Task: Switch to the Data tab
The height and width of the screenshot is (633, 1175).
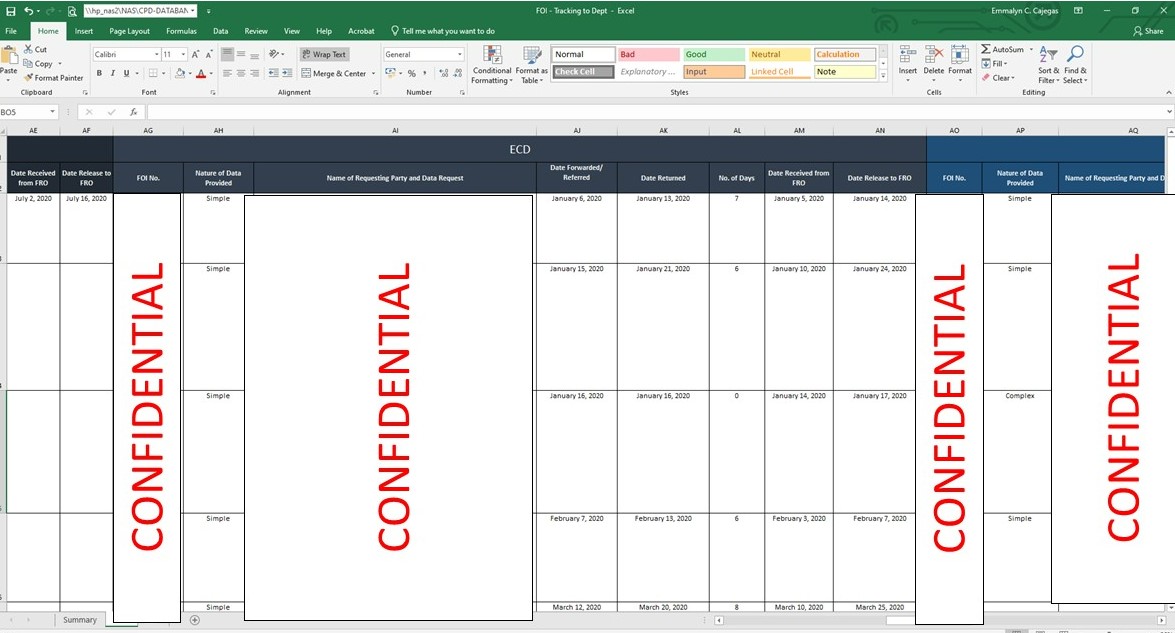Action: (x=220, y=31)
